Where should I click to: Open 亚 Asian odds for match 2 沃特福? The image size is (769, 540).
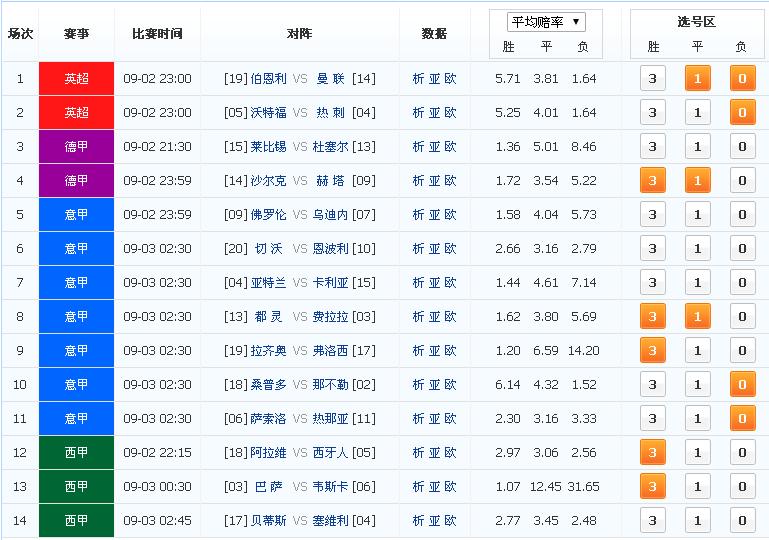435,112
